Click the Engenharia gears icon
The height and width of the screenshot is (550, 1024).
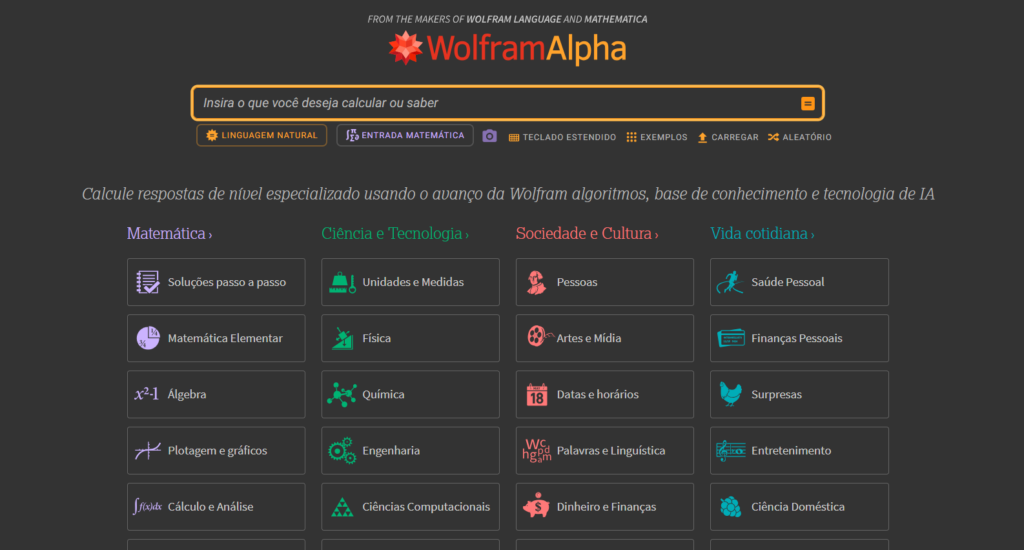(x=342, y=451)
